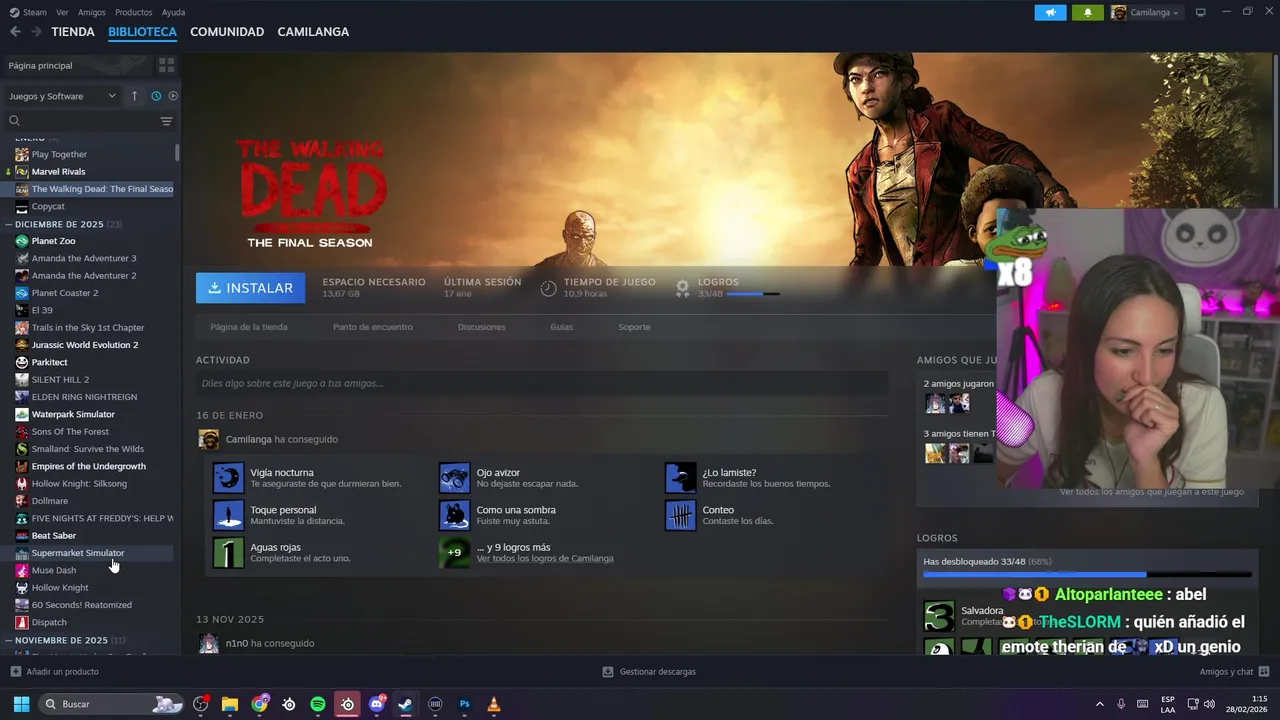Click the Ojo avizor achievement icon

(454, 478)
